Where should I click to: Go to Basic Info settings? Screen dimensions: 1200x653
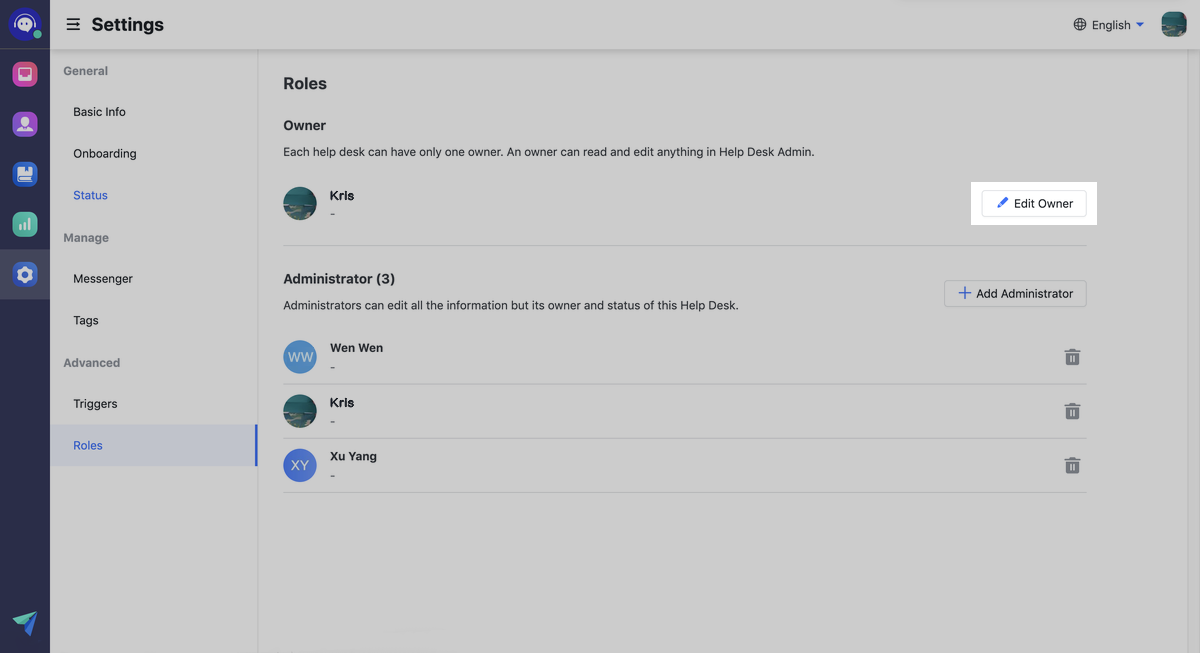click(x=100, y=112)
